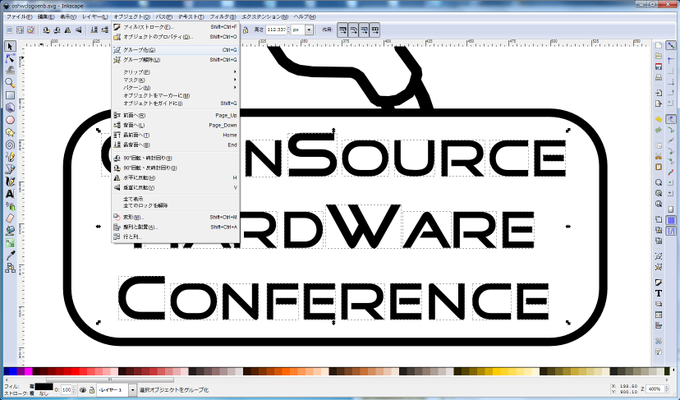
Task: Expand the パターン submenu
Action: (x=175, y=88)
